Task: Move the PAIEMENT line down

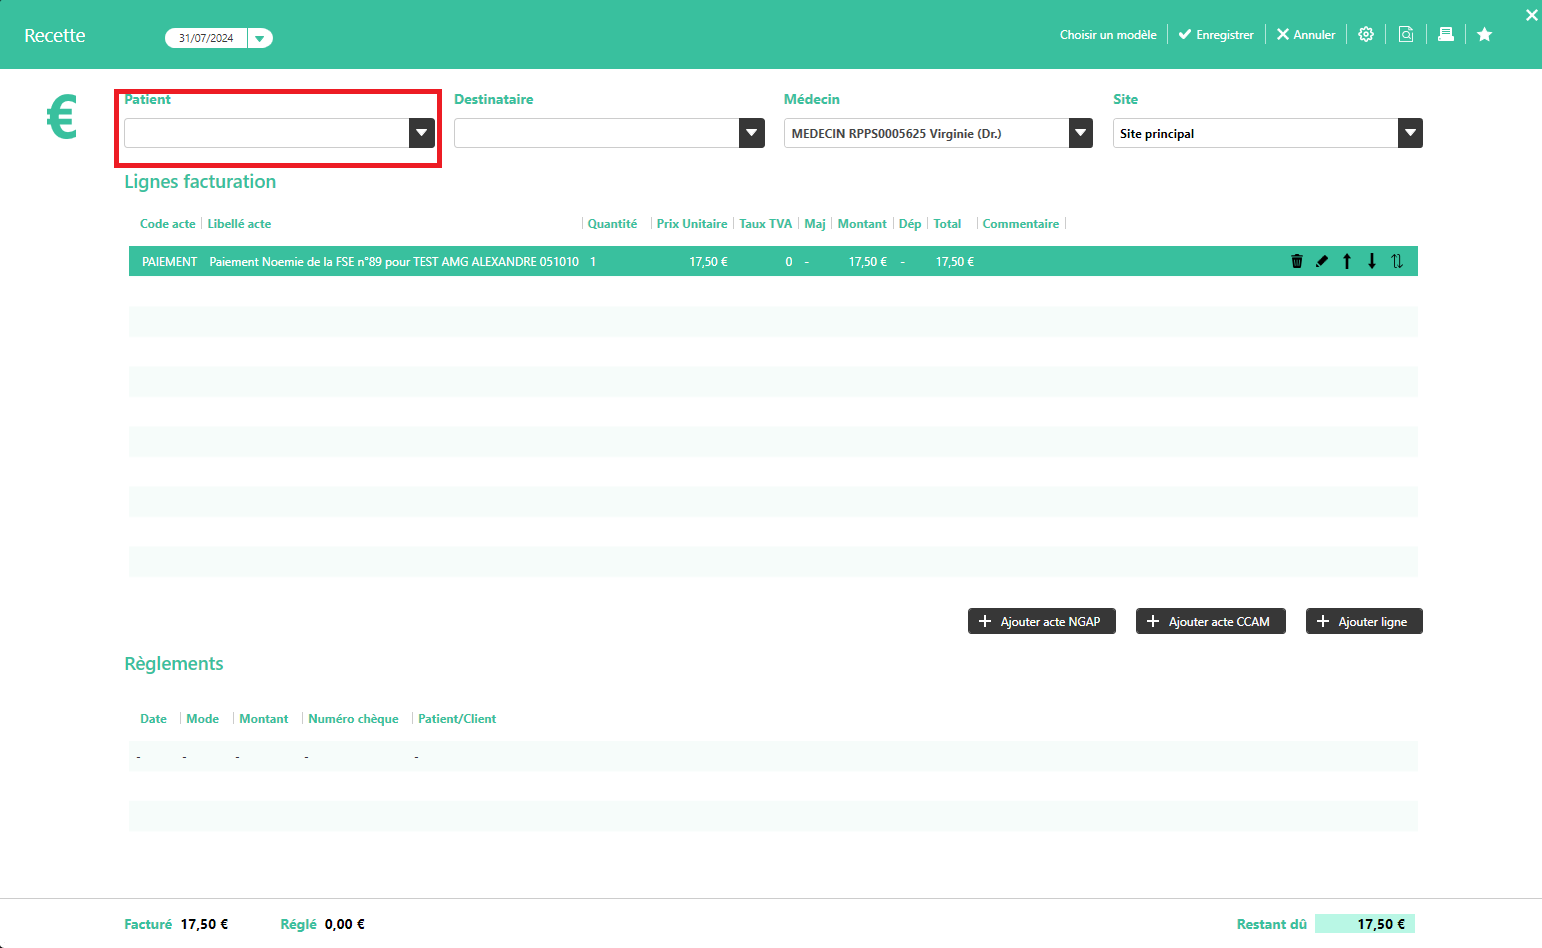Action: (x=1372, y=261)
